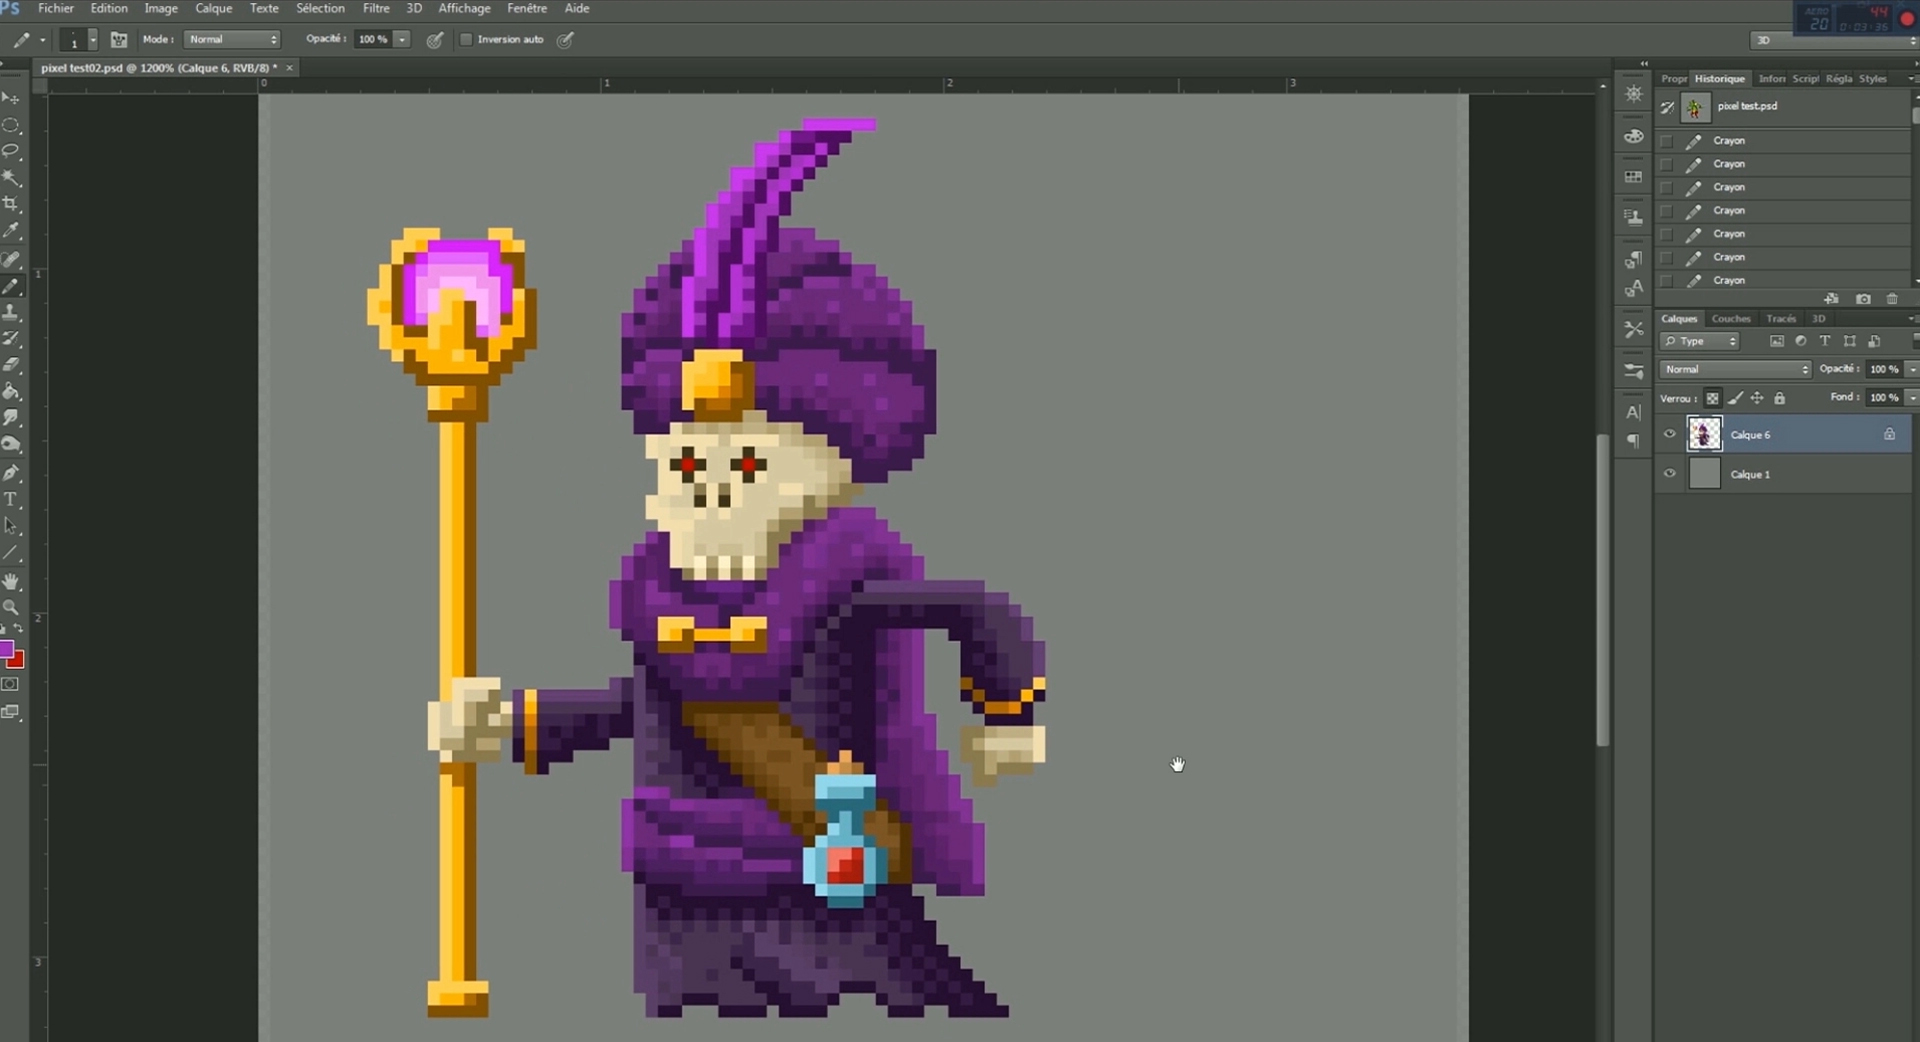Image resolution: width=1920 pixels, height=1042 pixels.
Task: Toggle Quick Mask mode
Action: tap(10, 685)
